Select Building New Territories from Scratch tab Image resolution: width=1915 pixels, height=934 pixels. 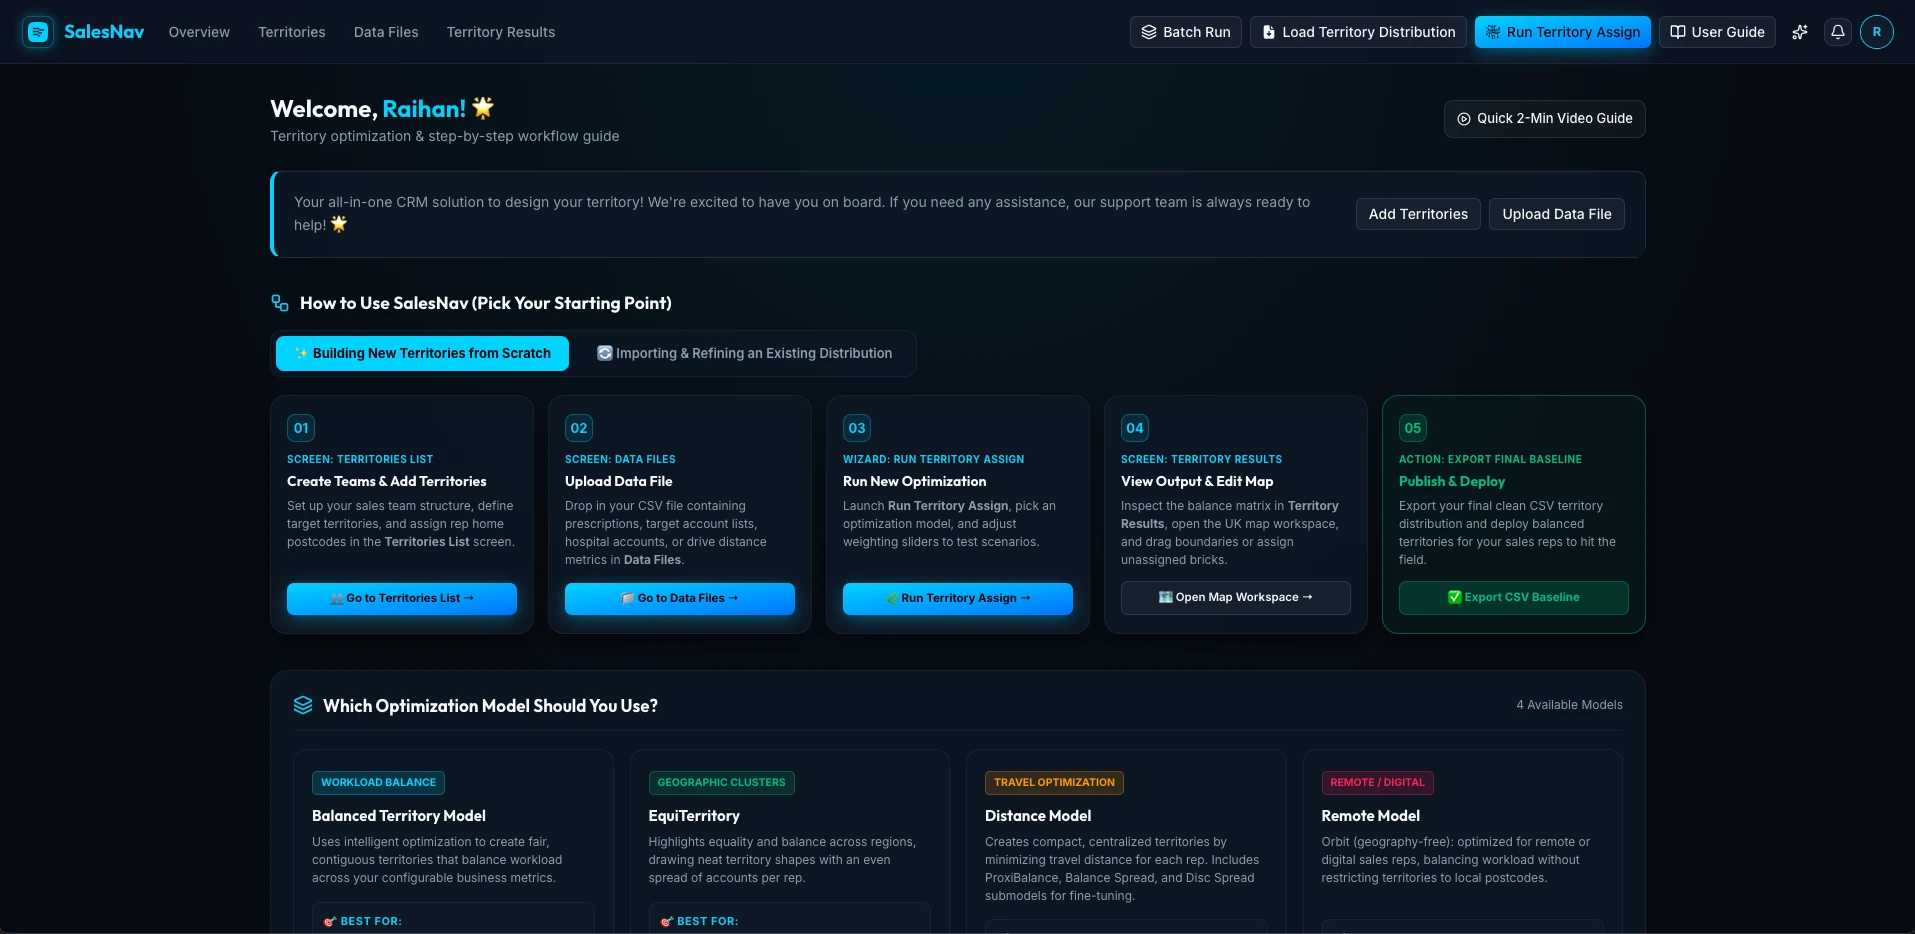pos(422,353)
